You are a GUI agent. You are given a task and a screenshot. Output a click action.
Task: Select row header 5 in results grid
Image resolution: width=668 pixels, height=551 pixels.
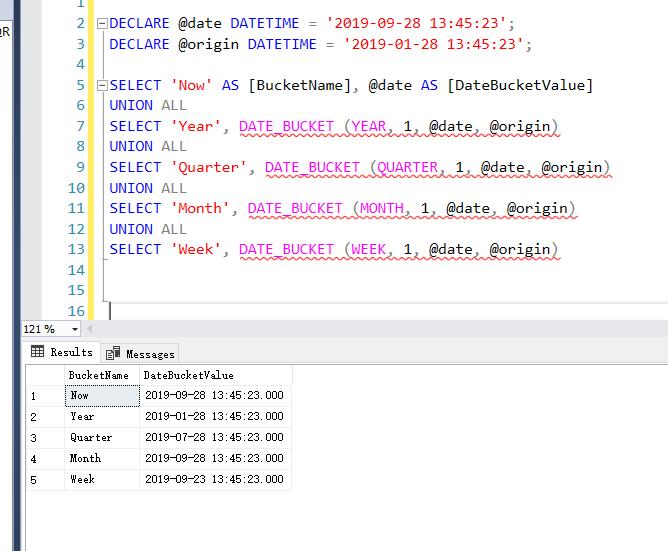[45, 479]
